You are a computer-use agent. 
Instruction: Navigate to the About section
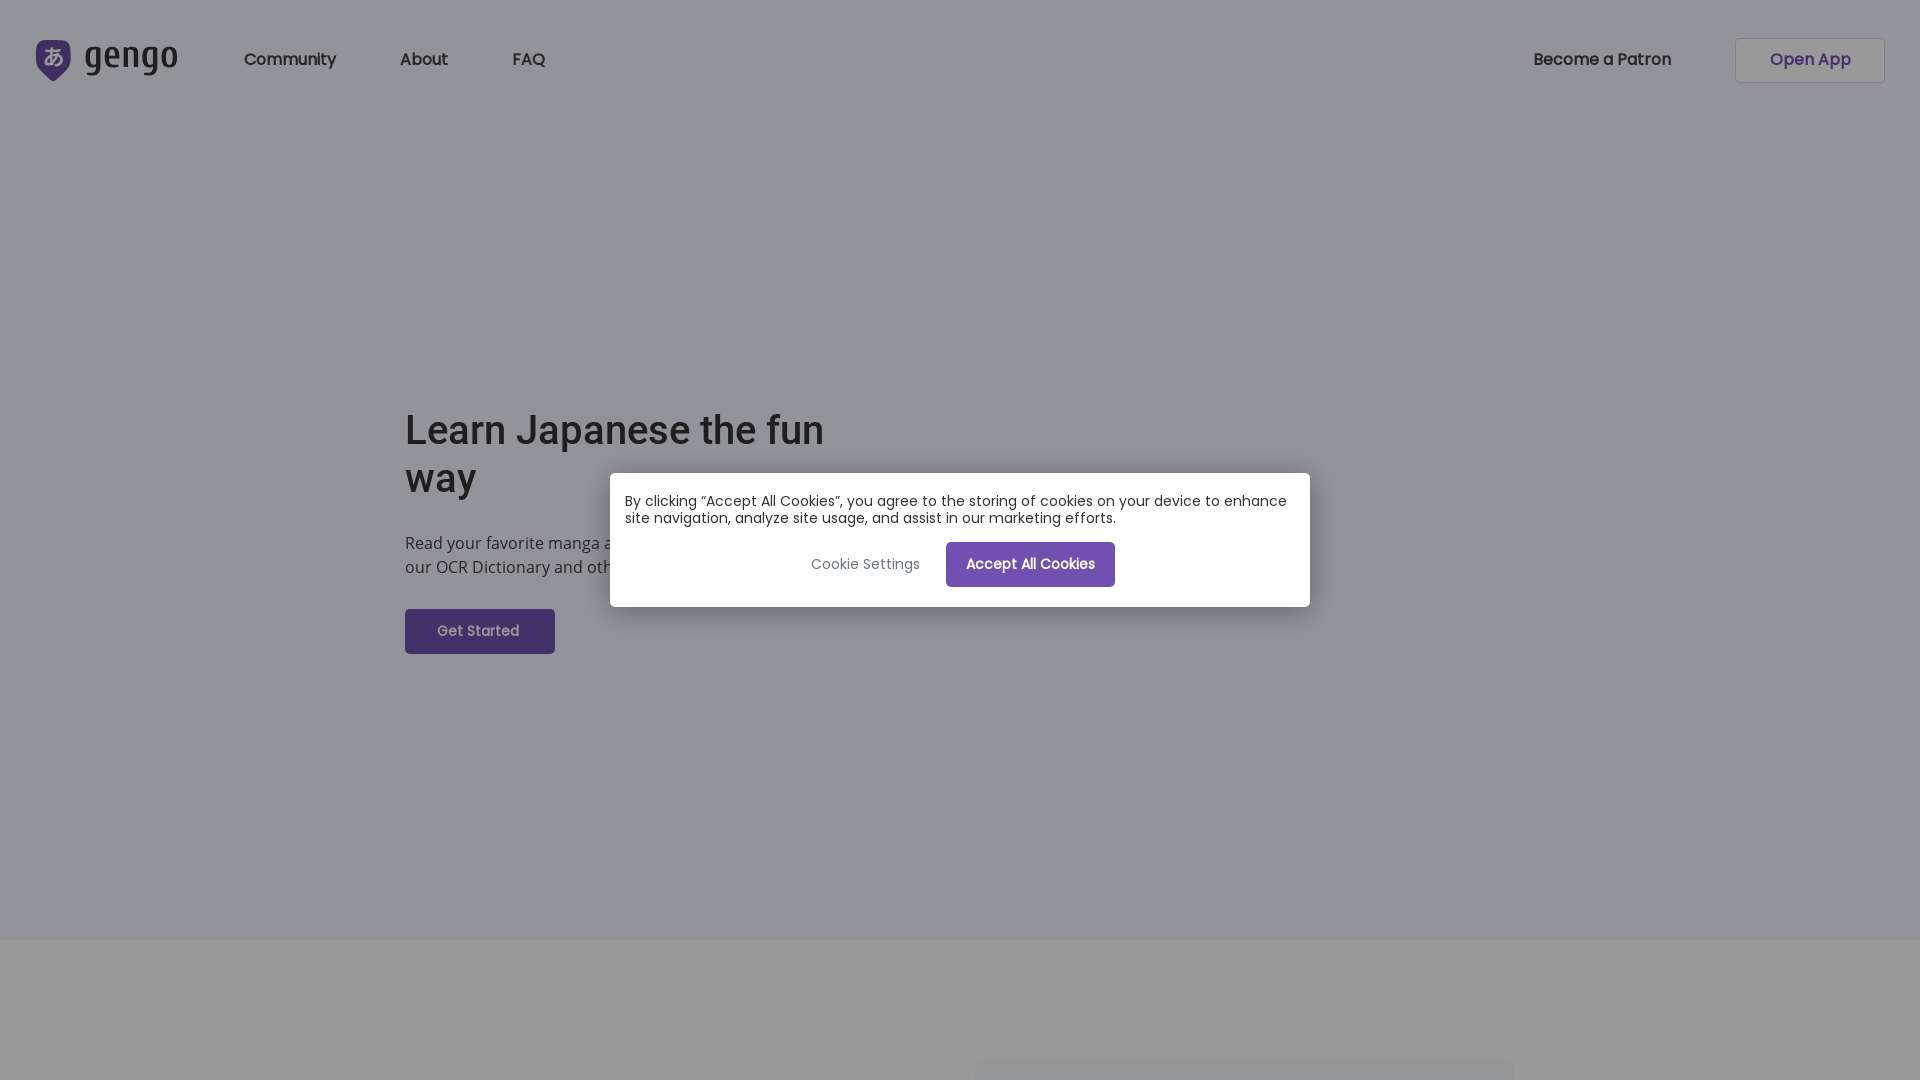[423, 60]
